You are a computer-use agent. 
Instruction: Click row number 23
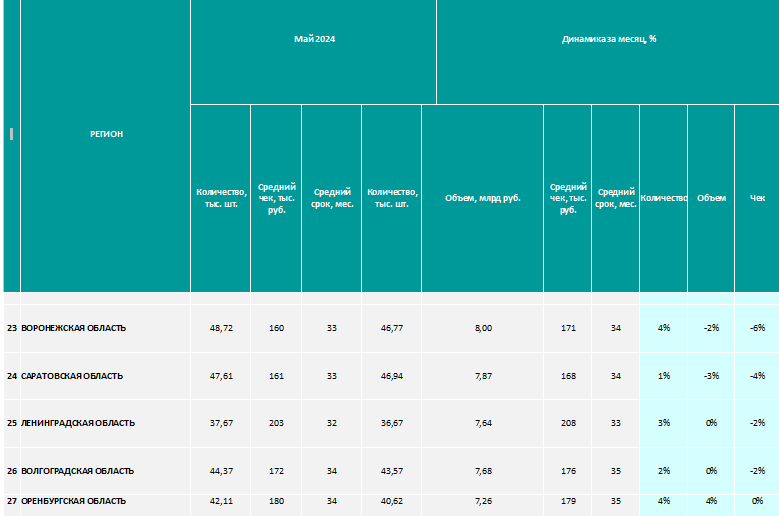[12, 328]
